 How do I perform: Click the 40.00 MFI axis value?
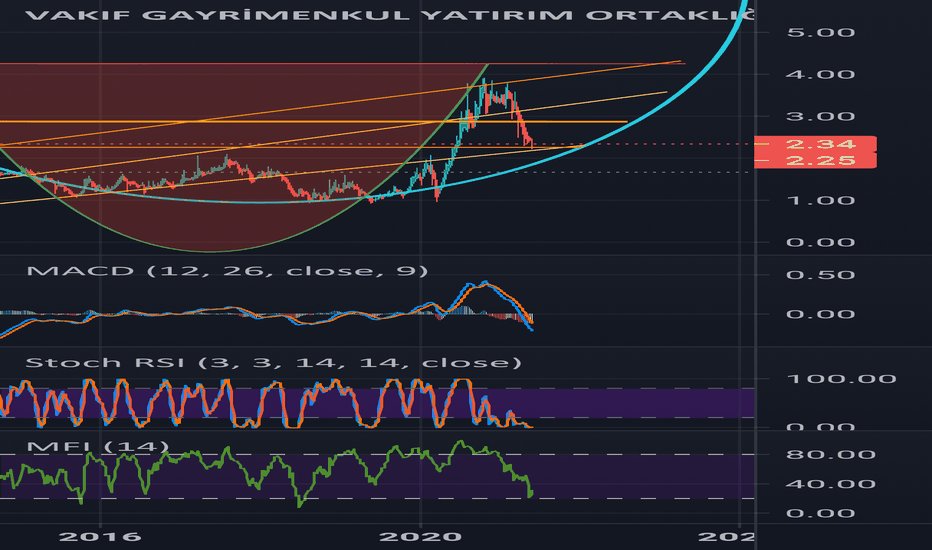830,484
